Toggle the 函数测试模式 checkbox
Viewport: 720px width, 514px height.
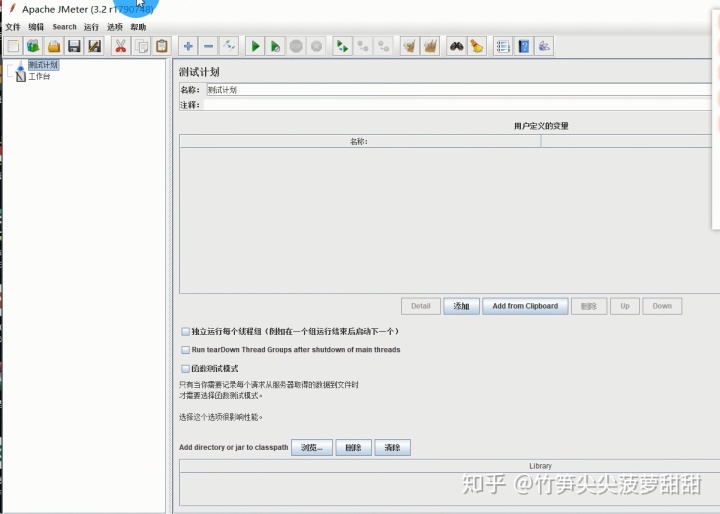coord(186,368)
